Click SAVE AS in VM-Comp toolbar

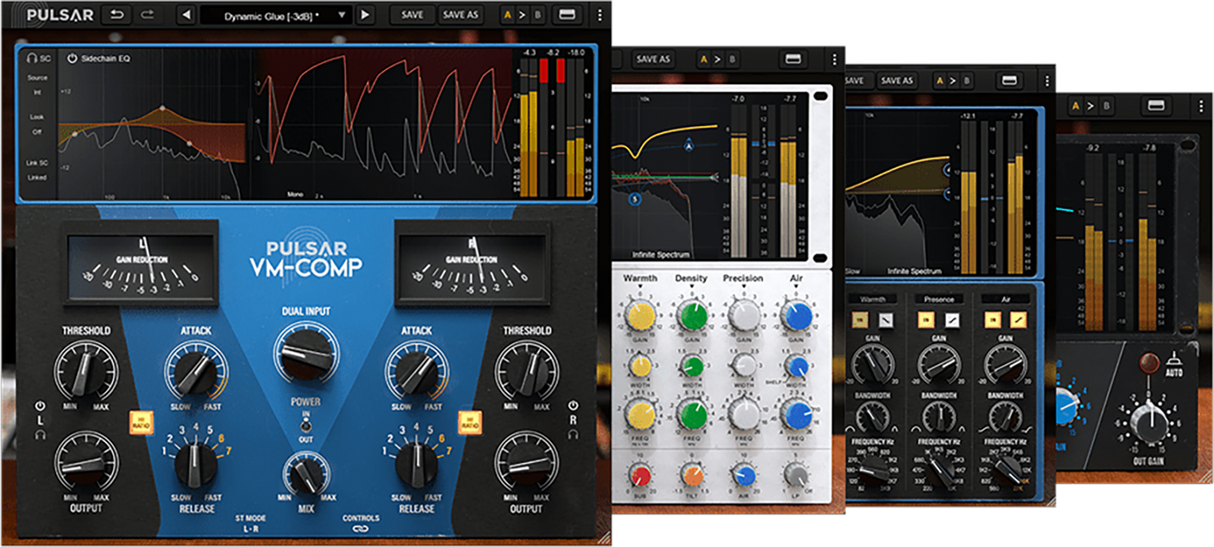(x=460, y=15)
